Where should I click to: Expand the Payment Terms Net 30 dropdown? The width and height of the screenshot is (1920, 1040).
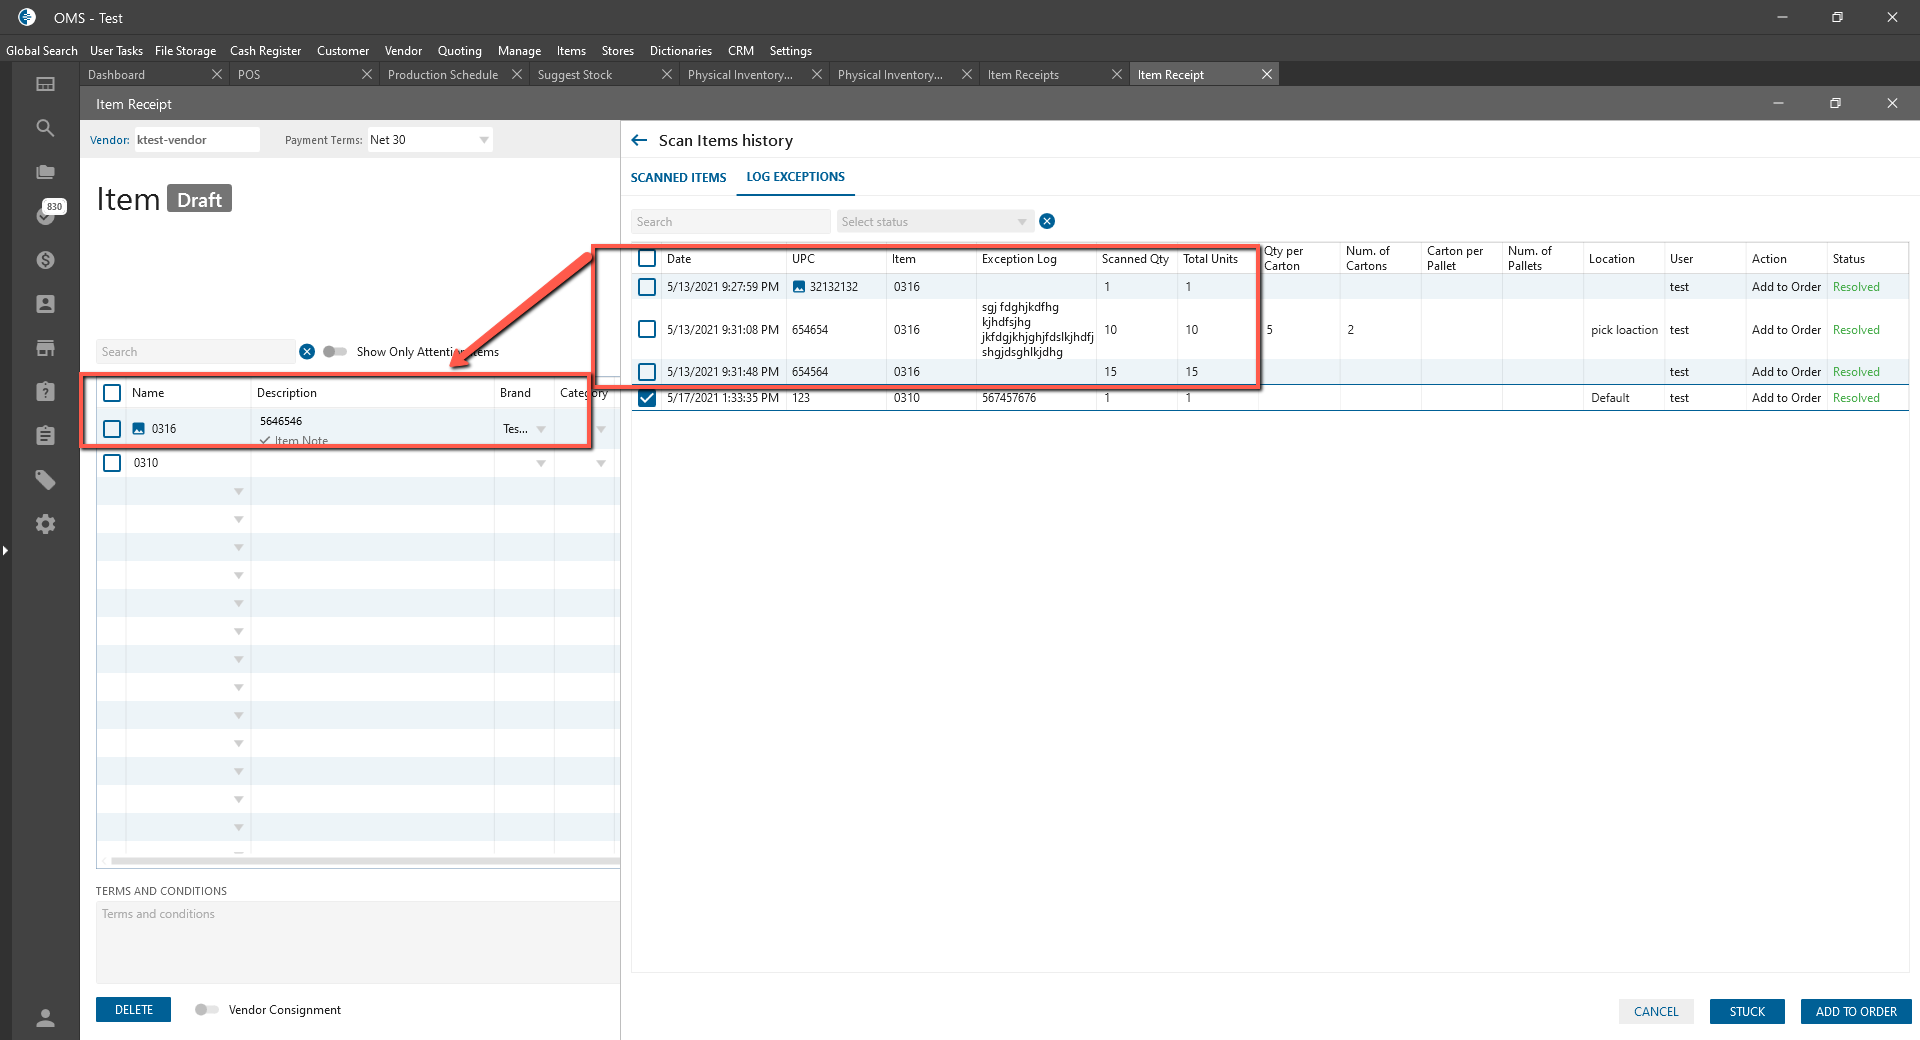(484, 140)
